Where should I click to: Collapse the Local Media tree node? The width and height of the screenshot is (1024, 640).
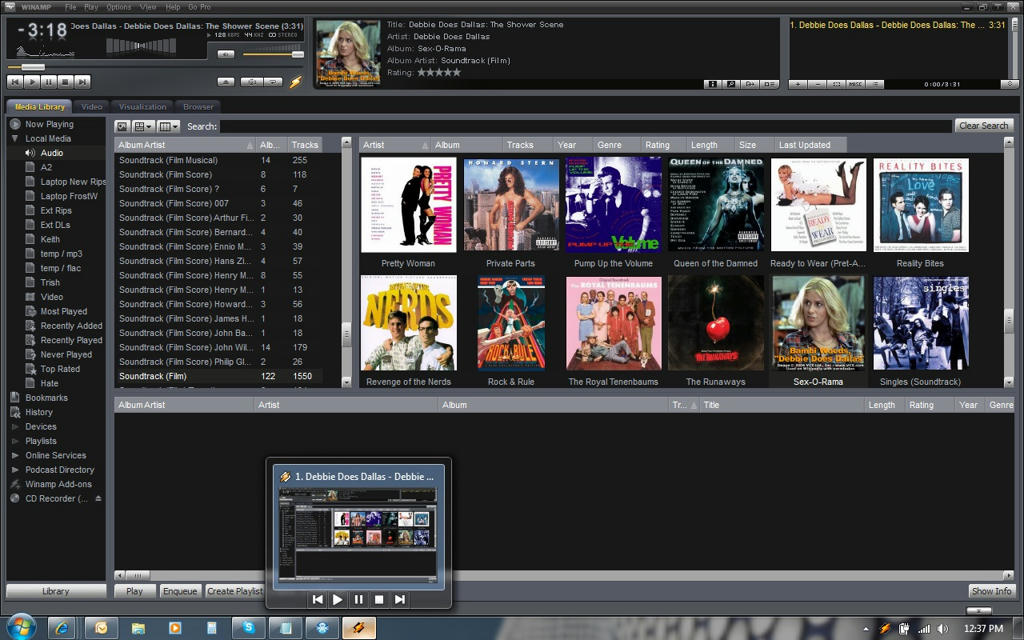(x=14, y=138)
